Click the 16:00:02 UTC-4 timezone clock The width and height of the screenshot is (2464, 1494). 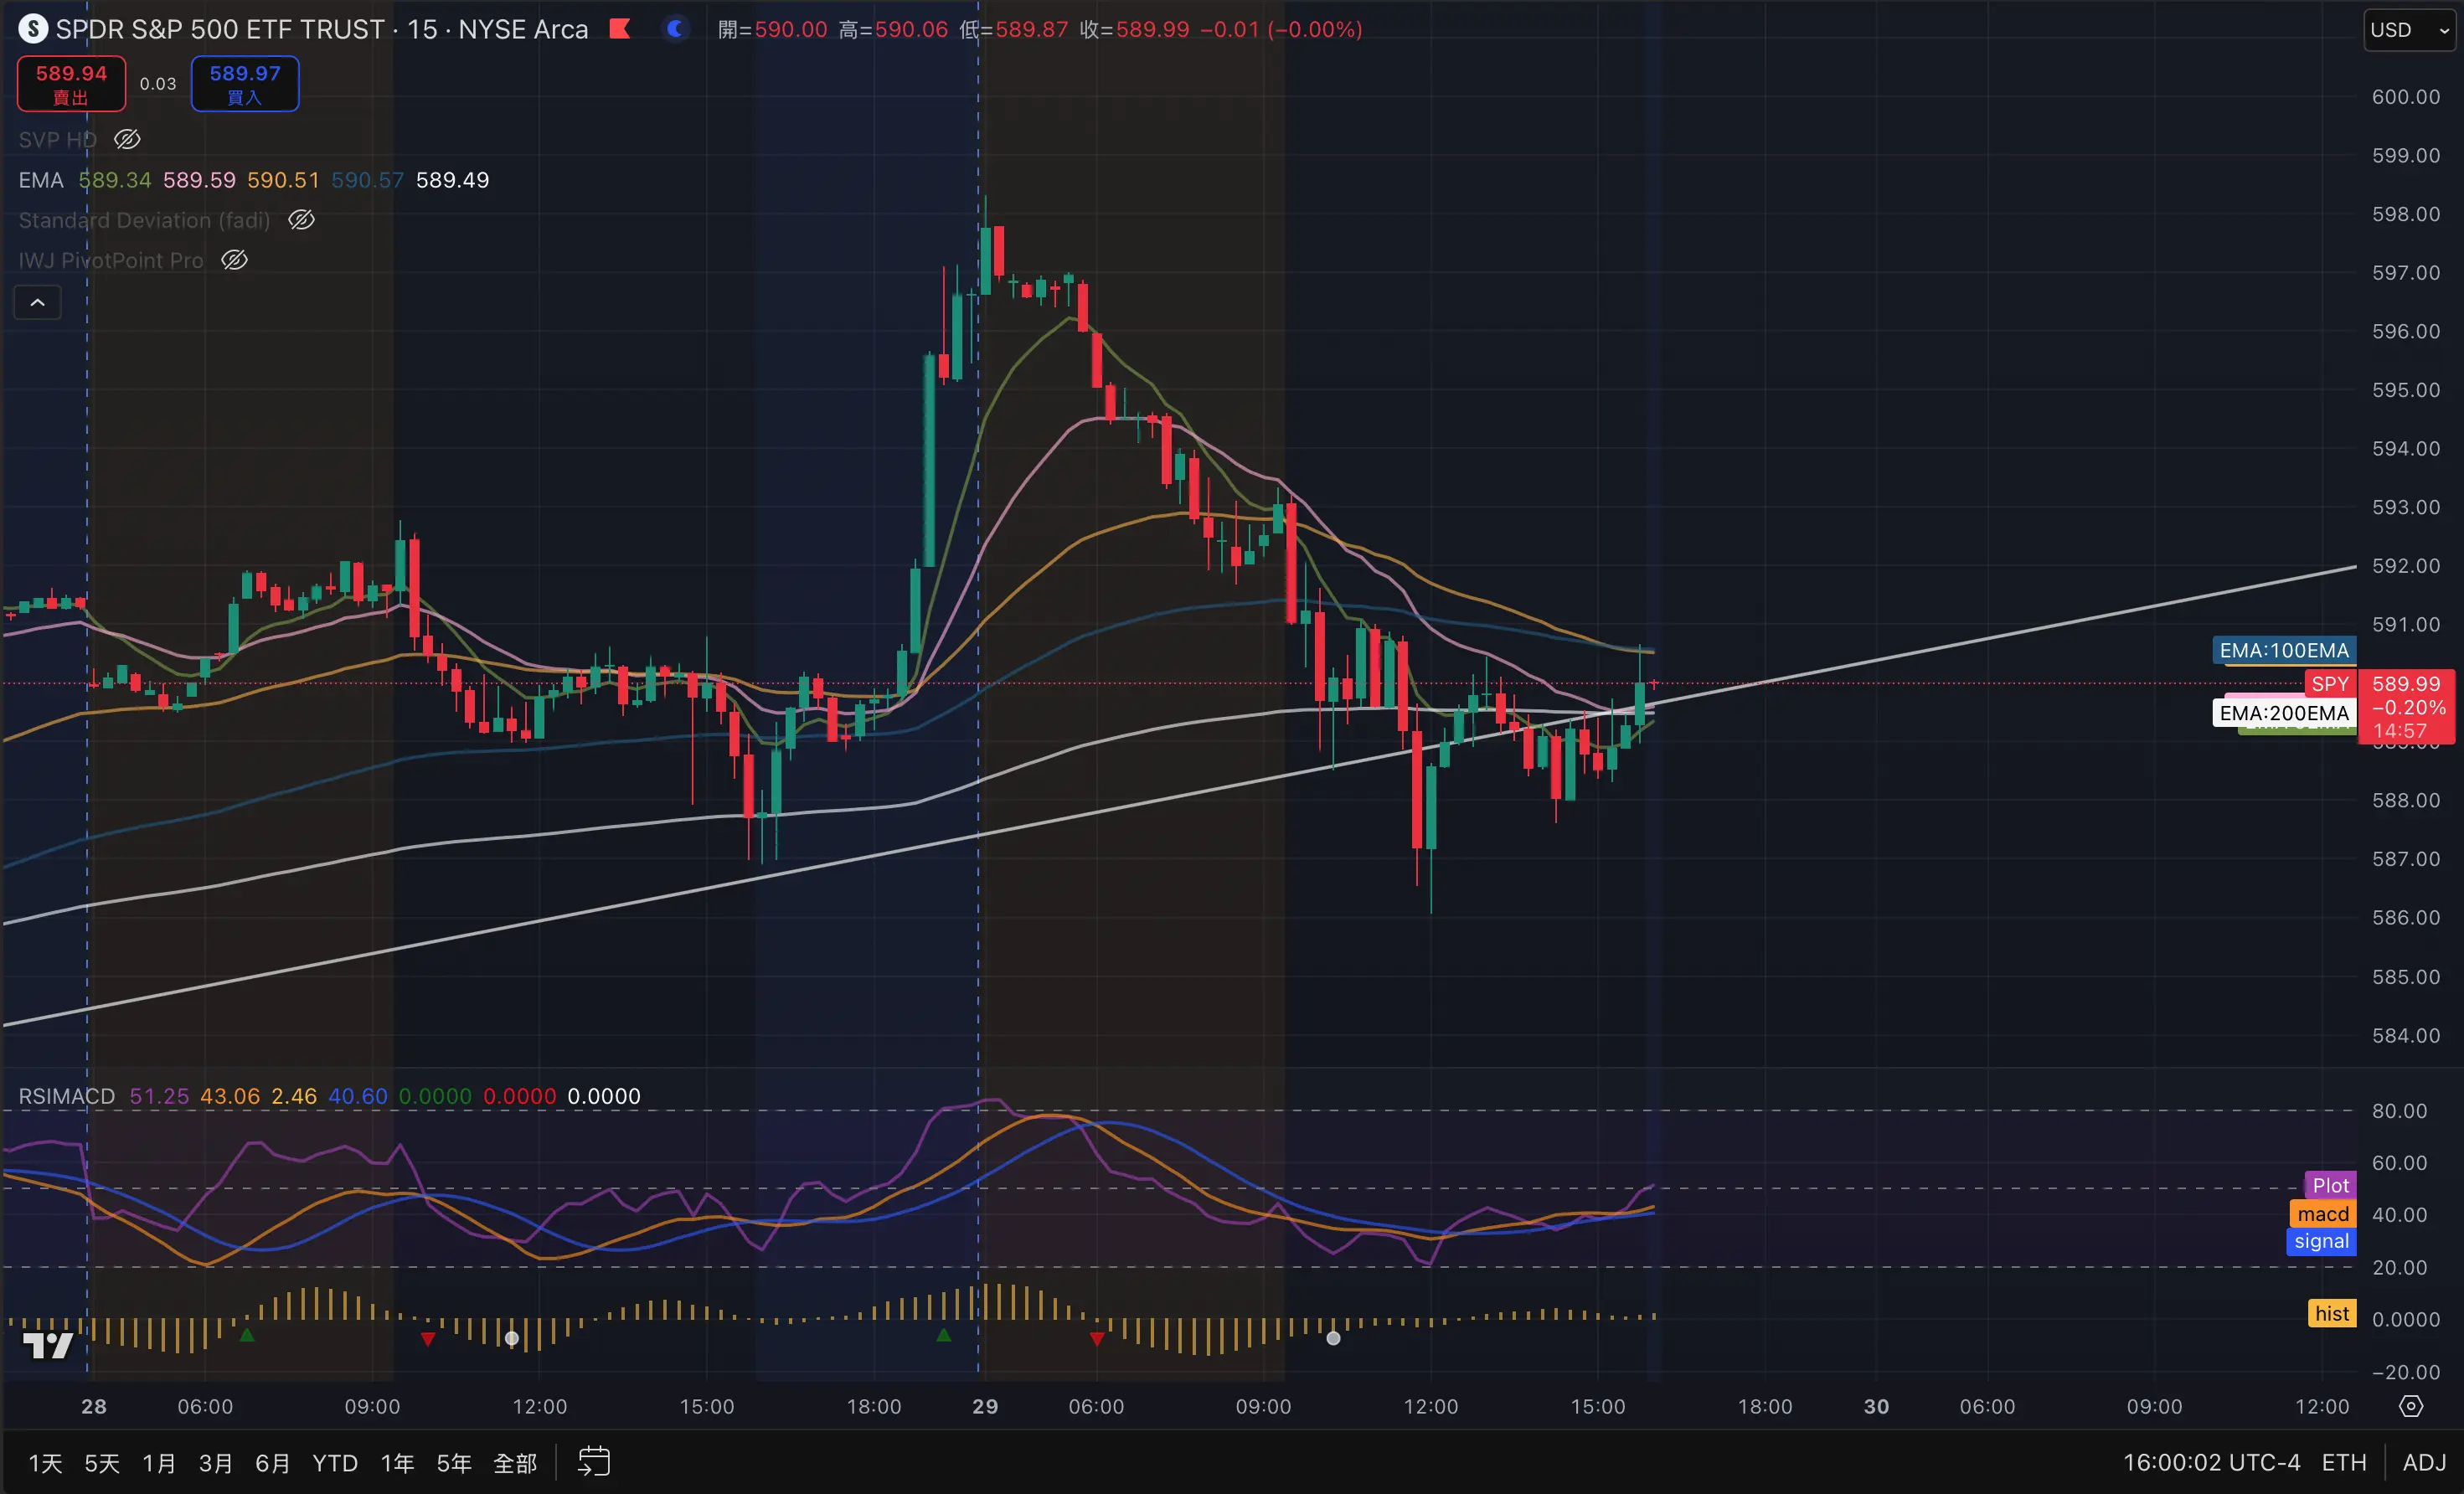(x=2211, y=1463)
